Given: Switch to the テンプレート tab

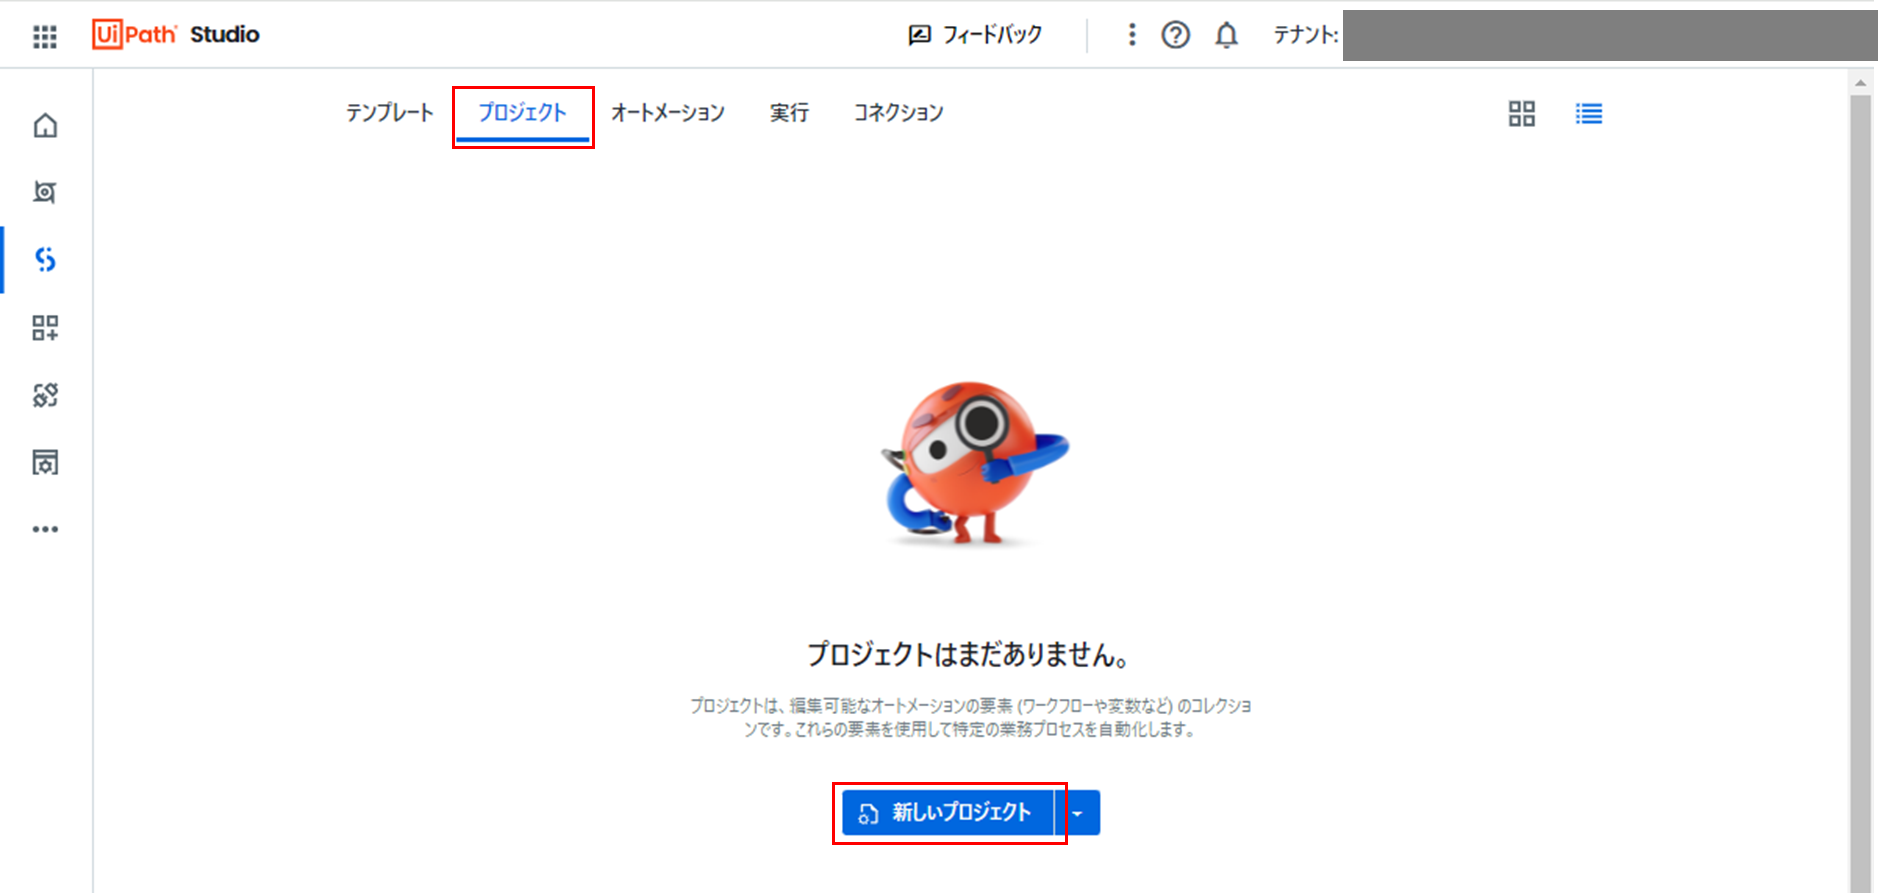Looking at the screenshot, I should pos(390,113).
